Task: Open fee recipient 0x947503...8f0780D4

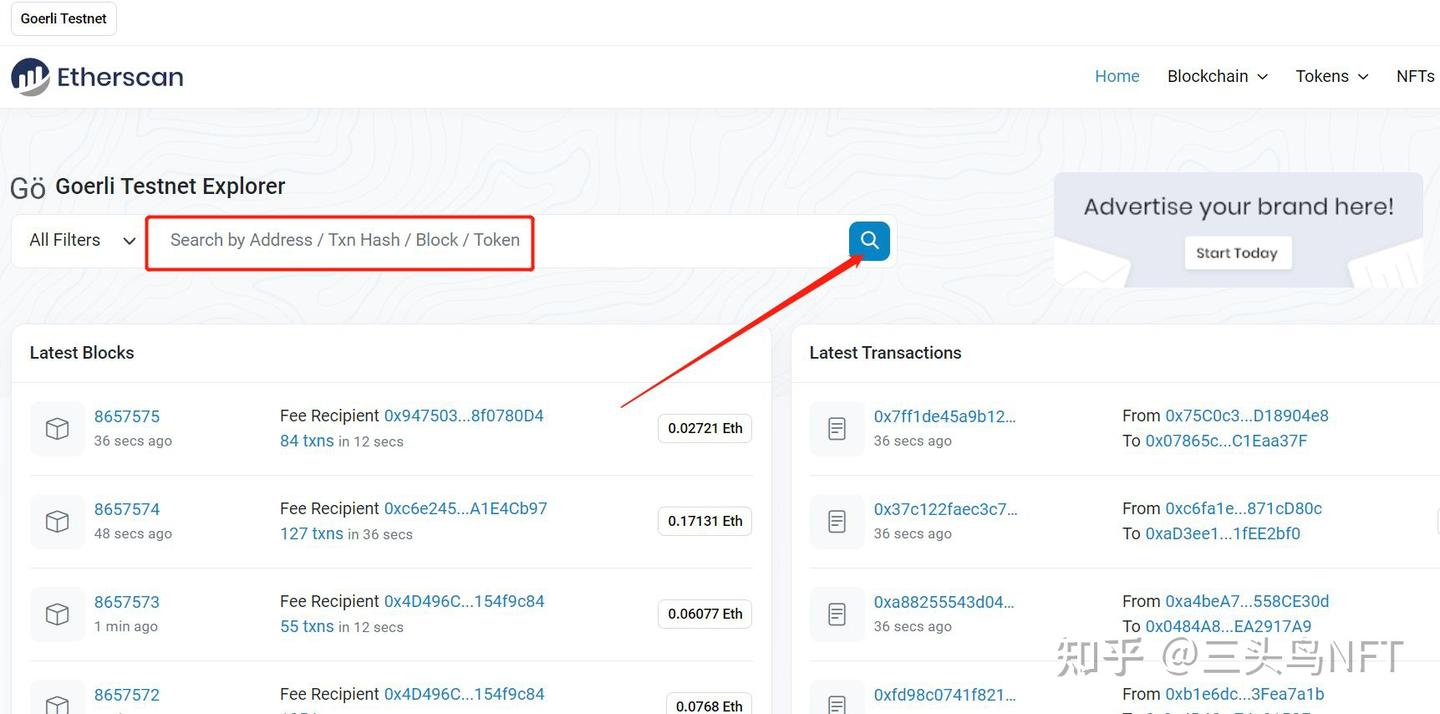Action: point(464,415)
